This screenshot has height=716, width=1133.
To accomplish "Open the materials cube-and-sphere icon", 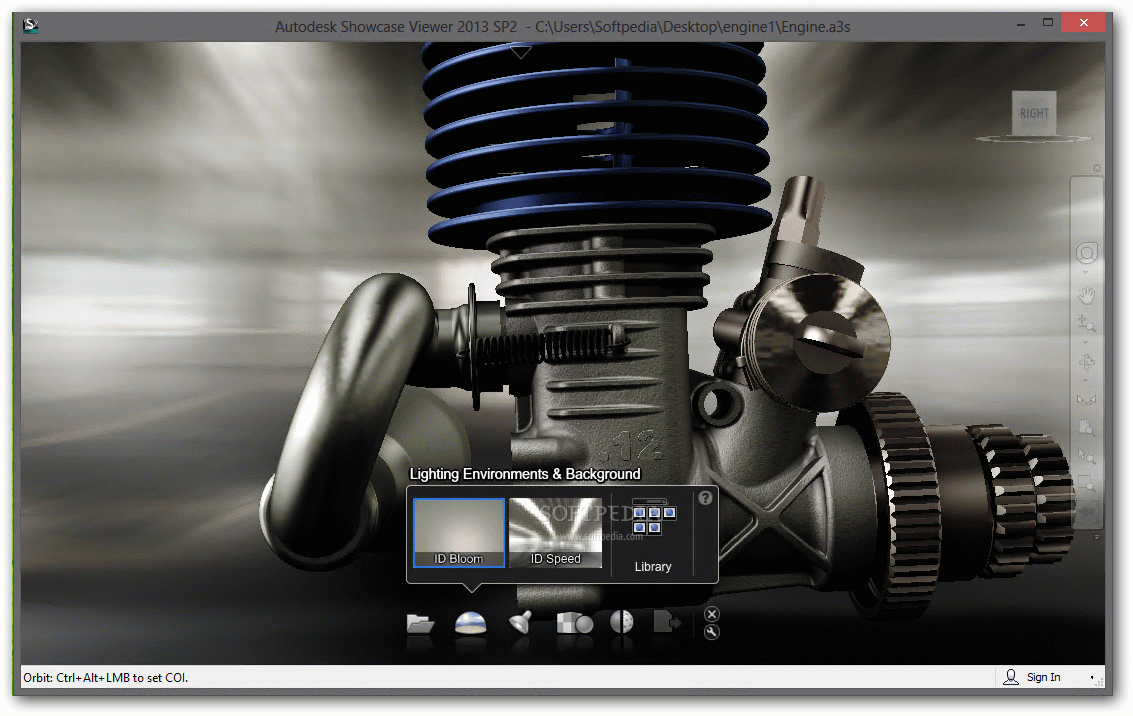I will (x=574, y=623).
